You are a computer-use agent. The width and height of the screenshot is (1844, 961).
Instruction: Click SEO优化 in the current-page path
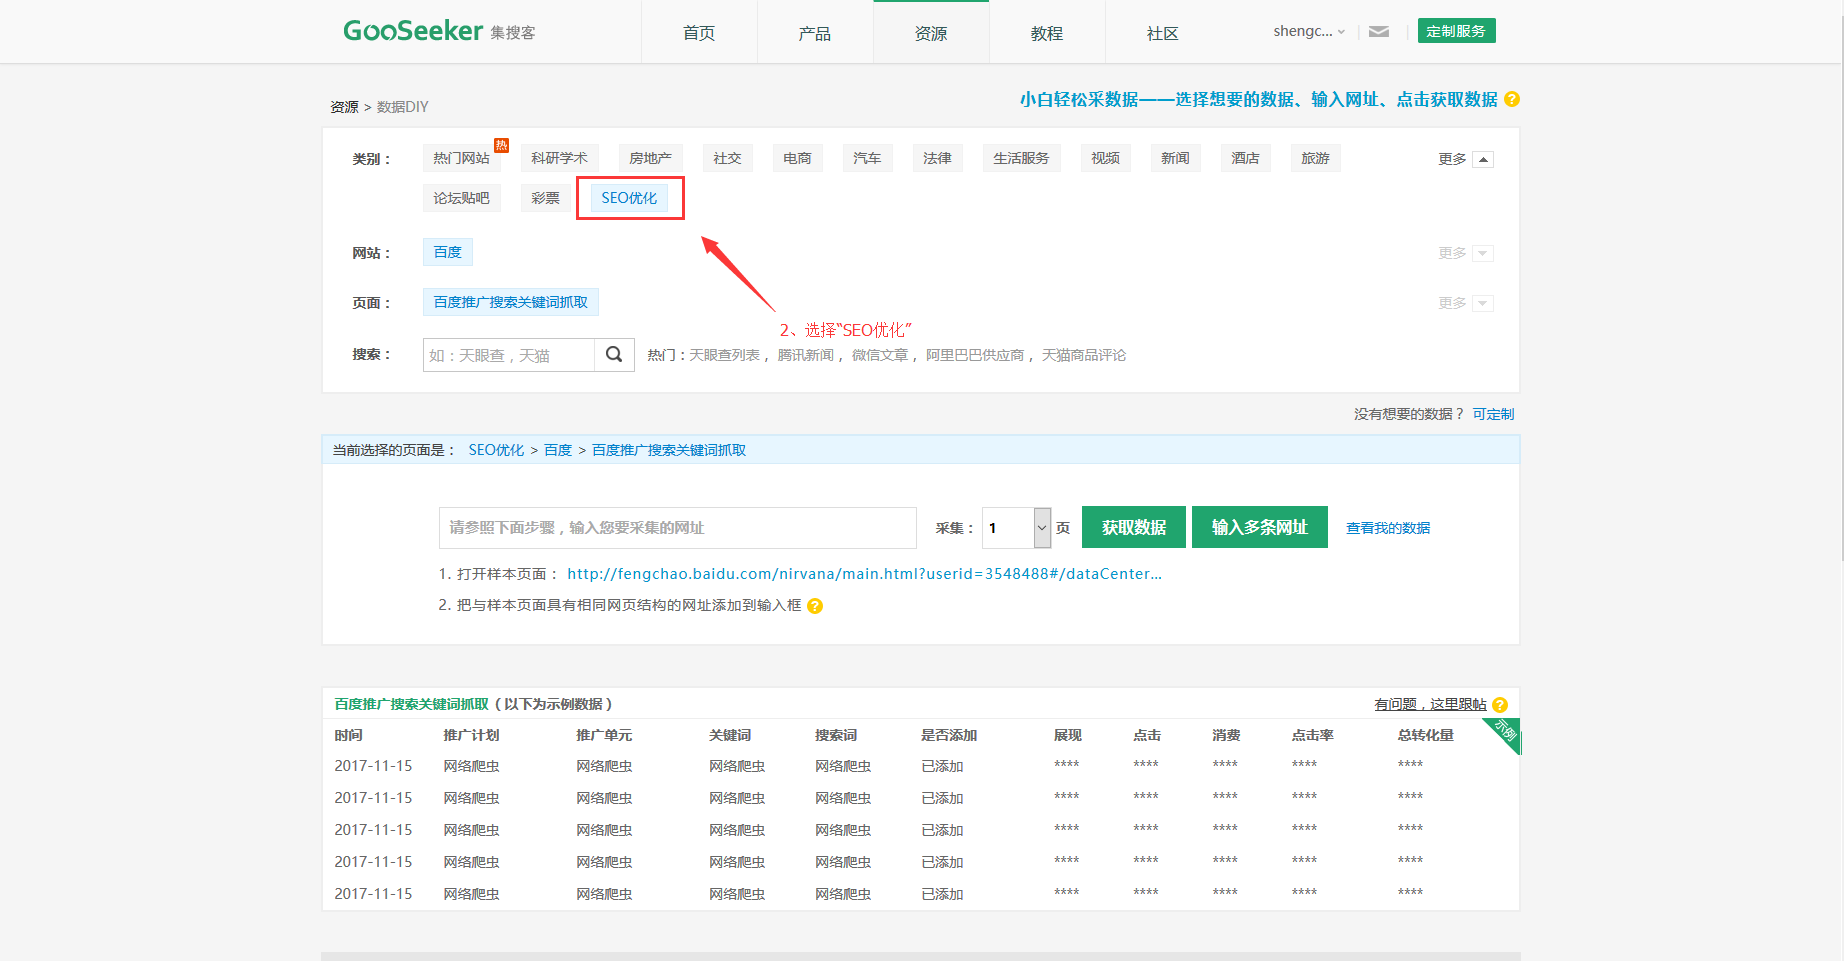click(x=496, y=450)
